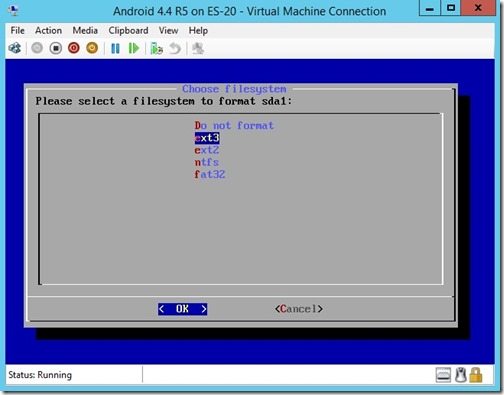Open the Media menu
The width and height of the screenshot is (504, 395).
[85, 31]
